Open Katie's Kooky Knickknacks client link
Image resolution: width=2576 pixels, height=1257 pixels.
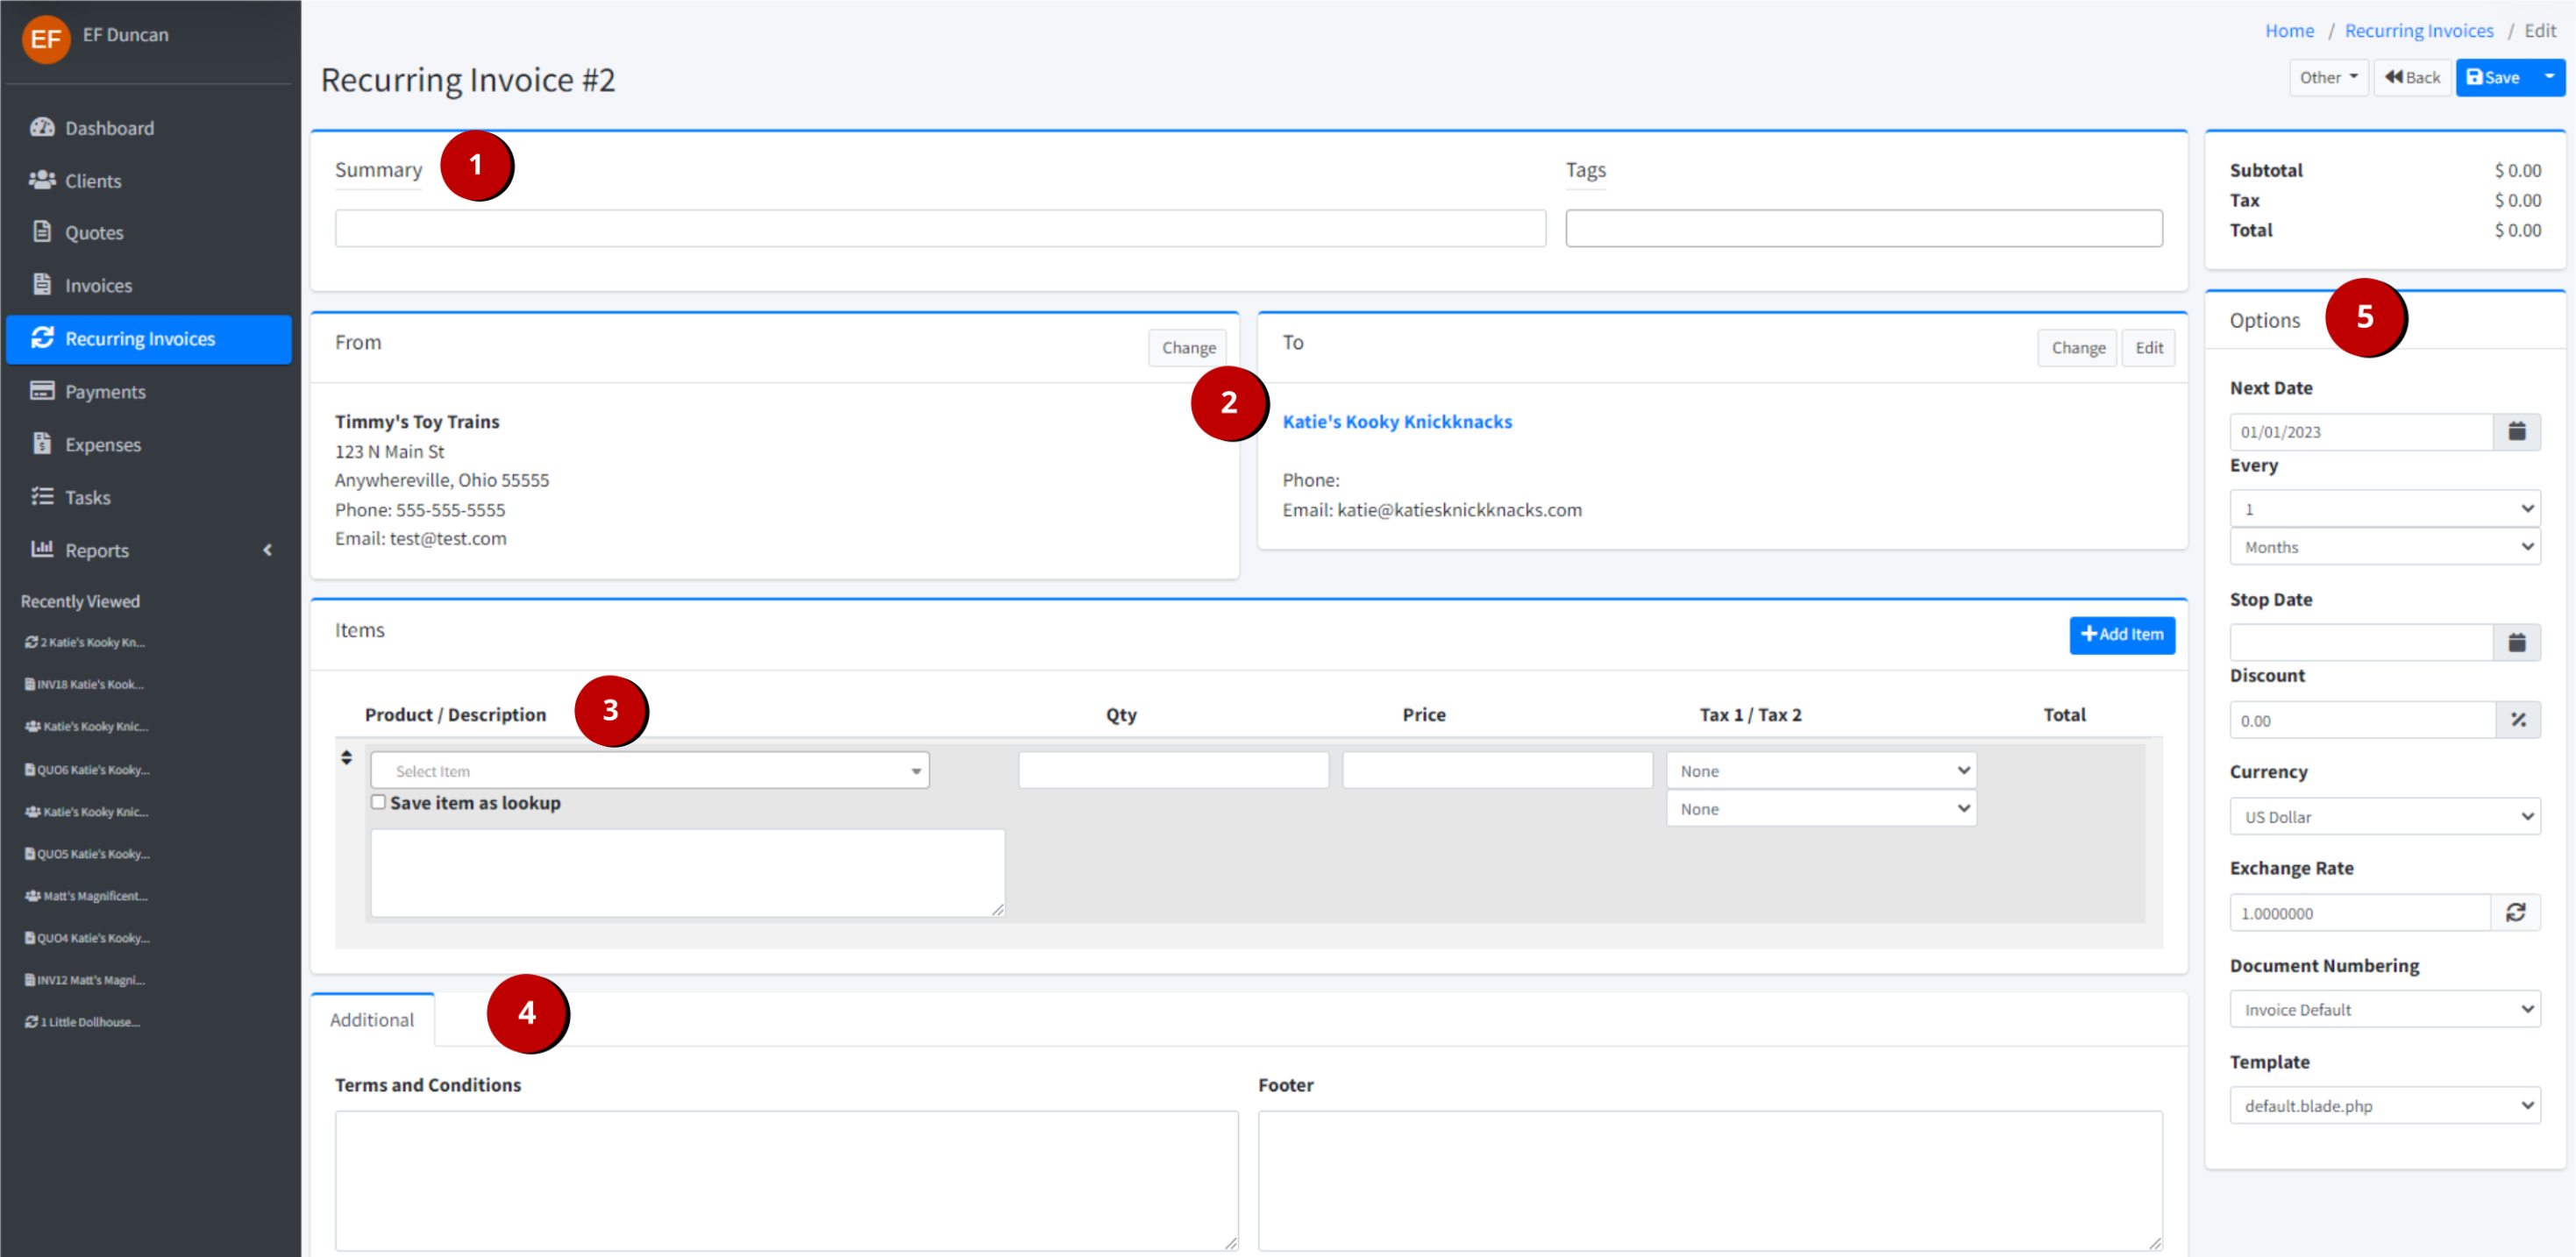point(1396,422)
